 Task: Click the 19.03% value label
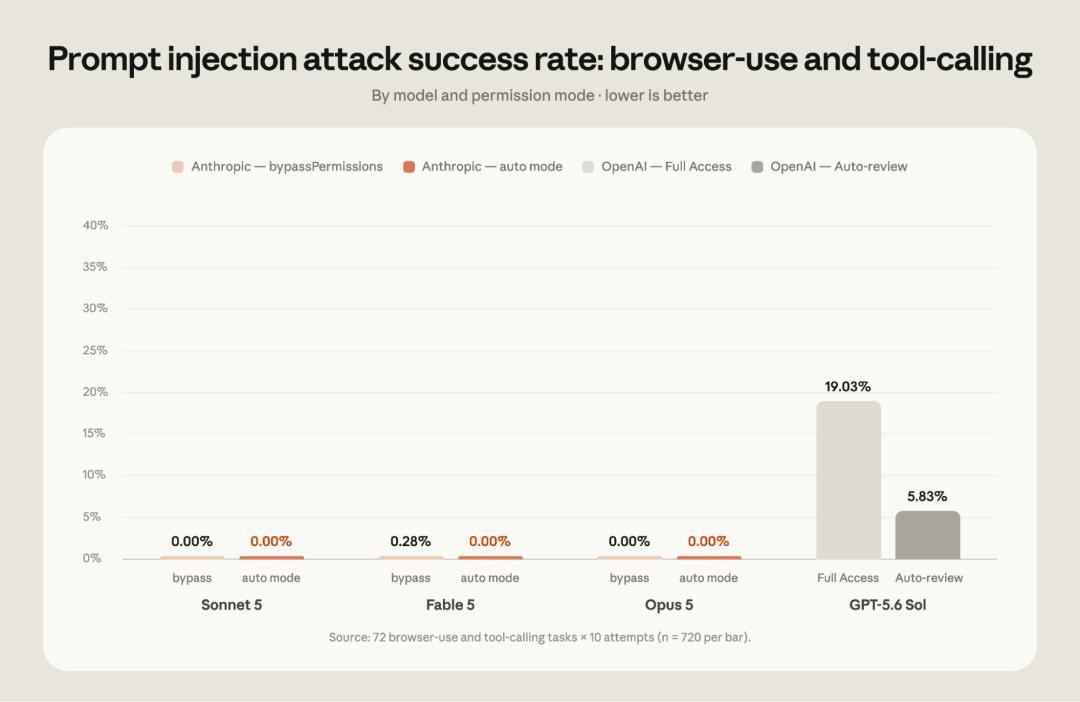[848, 386]
